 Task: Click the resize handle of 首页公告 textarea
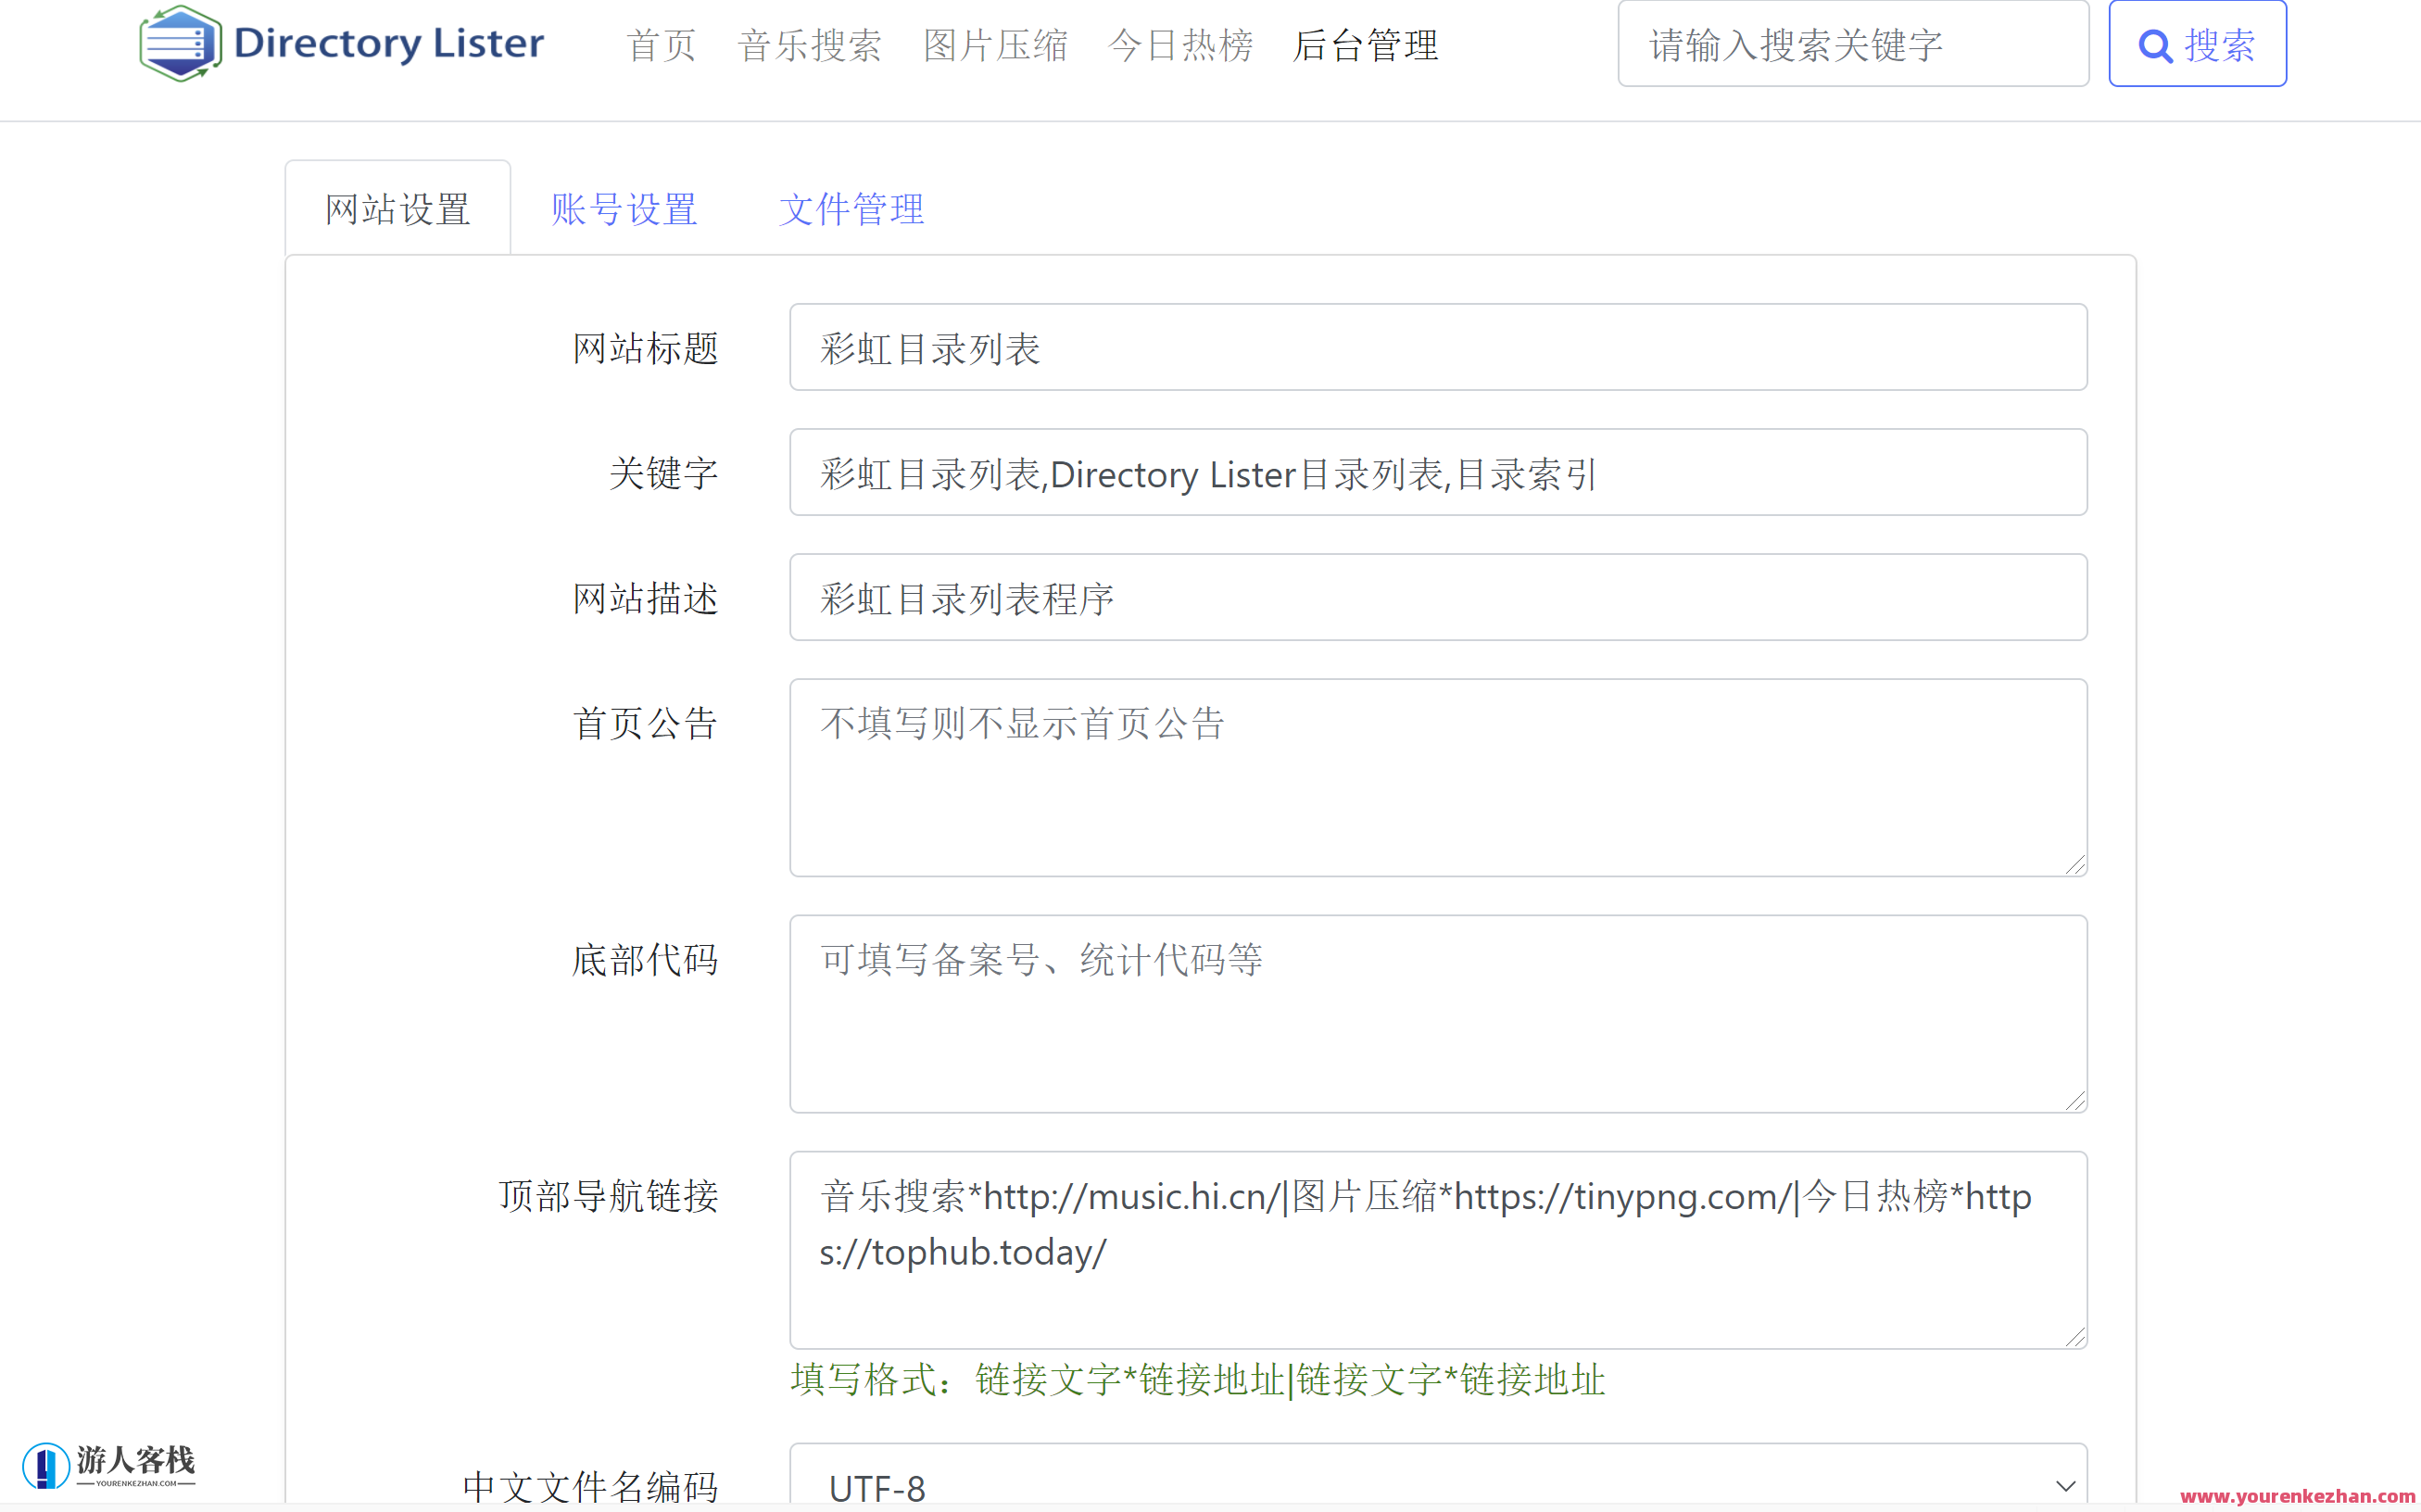click(2075, 865)
